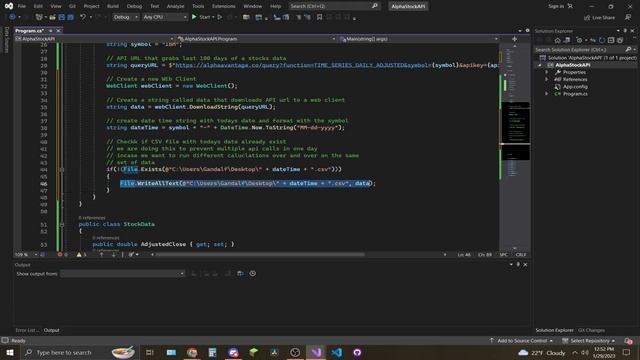The image size is (640, 360).
Task: Open the Show output from dropdown
Action: point(122,273)
